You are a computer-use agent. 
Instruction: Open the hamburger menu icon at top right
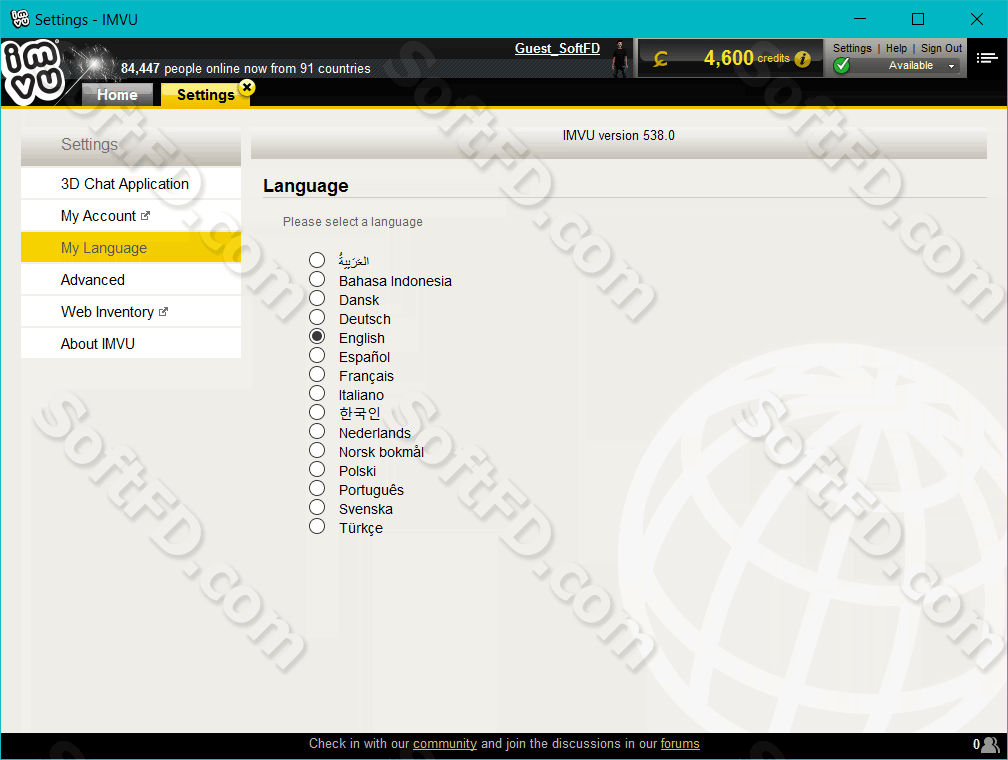click(987, 59)
